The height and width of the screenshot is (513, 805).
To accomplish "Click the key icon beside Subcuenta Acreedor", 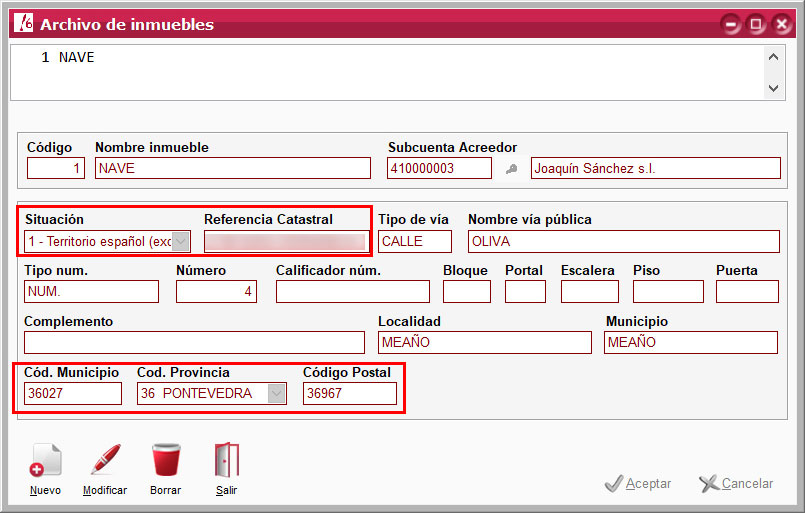I will coord(511,169).
